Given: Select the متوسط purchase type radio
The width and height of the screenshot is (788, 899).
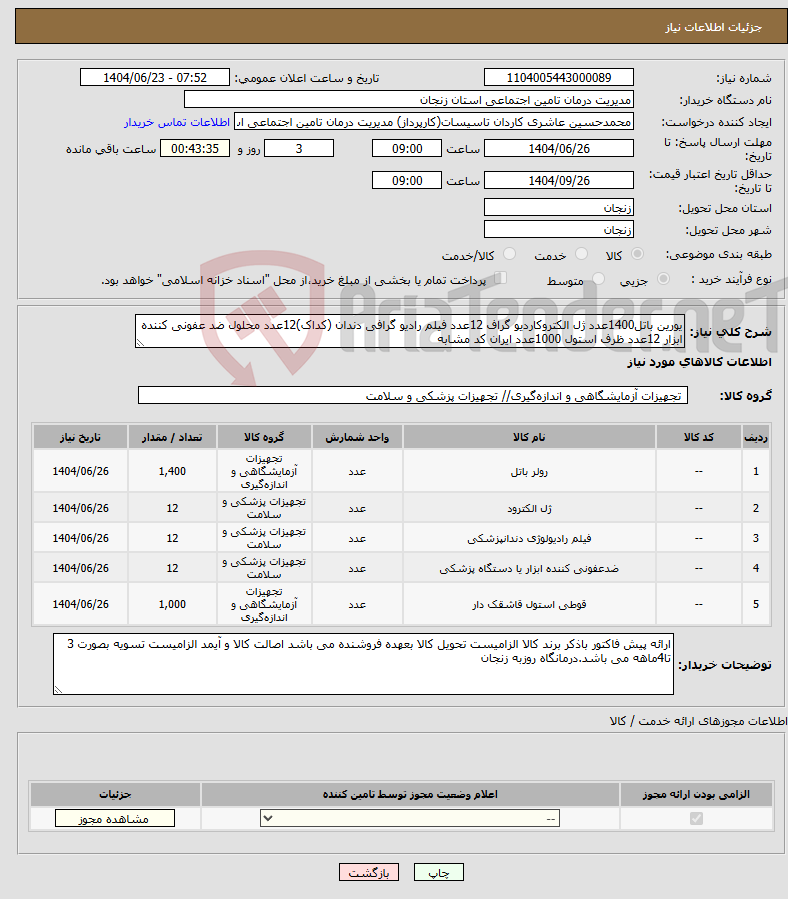Looking at the screenshot, I should (x=598, y=279).
